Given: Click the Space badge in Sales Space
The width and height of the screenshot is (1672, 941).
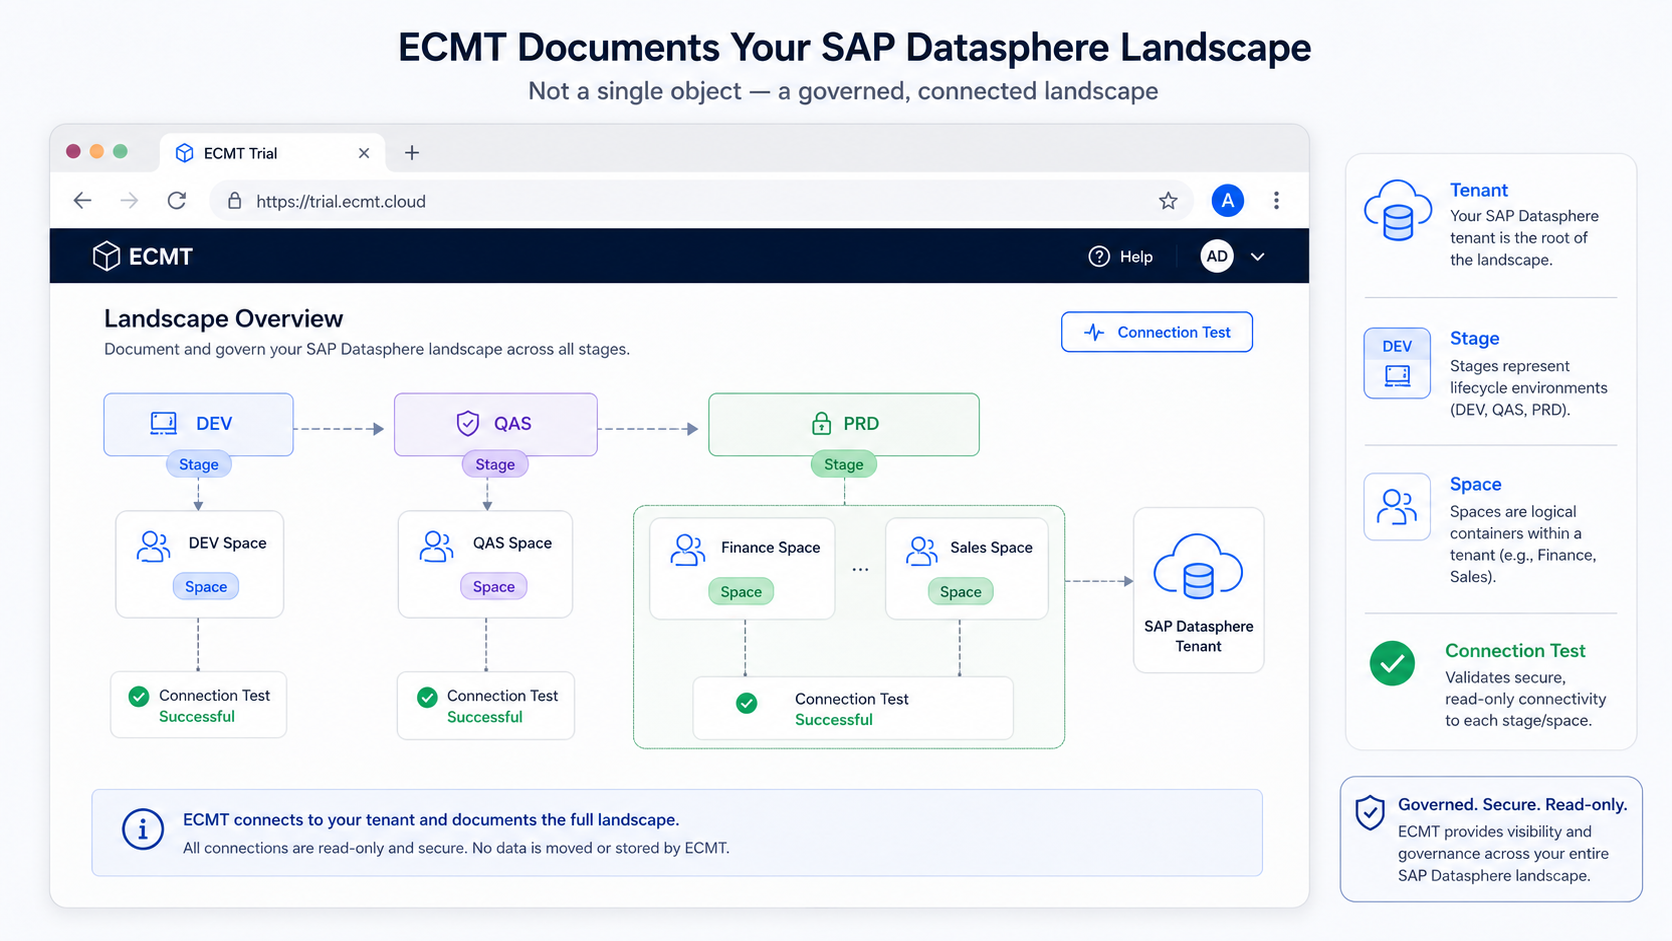Looking at the screenshot, I should 960,591.
